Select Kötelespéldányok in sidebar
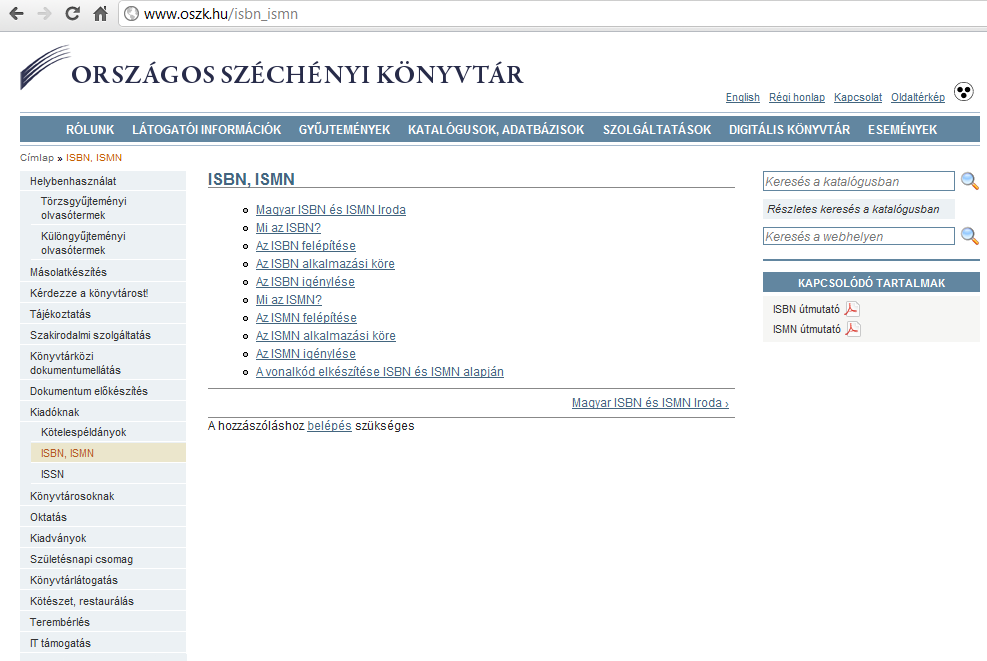Image resolution: width=987 pixels, height=661 pixels. (108, 432)
